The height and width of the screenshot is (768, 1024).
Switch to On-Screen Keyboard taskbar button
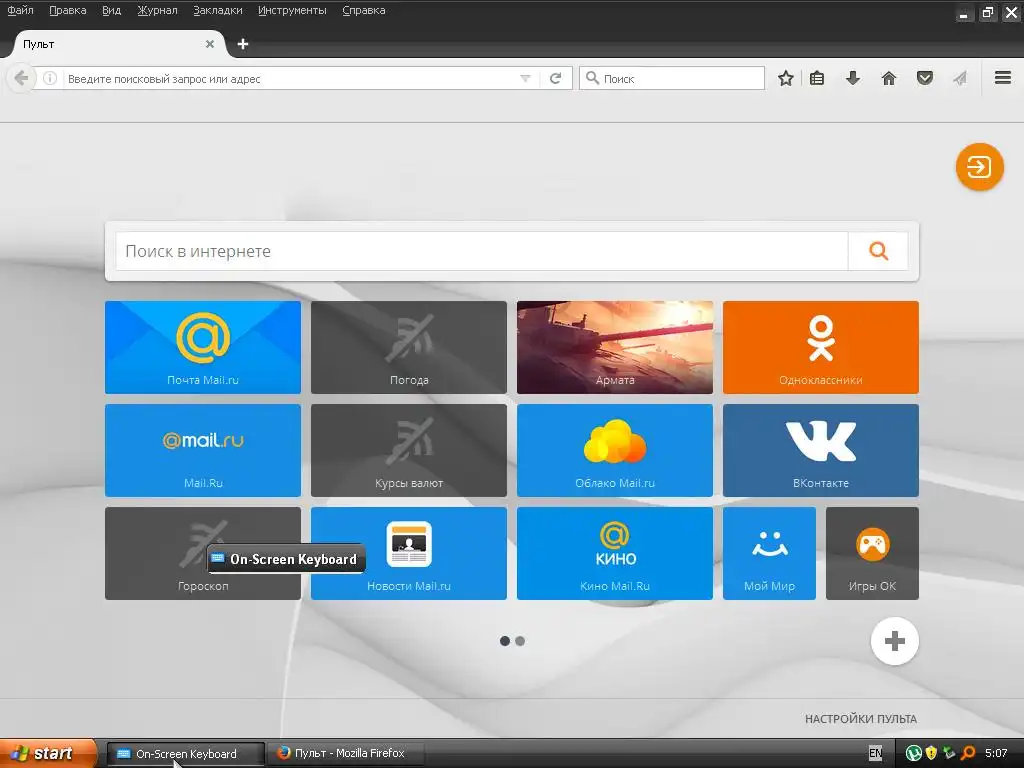pyautogui.click(x=185, y=754)
